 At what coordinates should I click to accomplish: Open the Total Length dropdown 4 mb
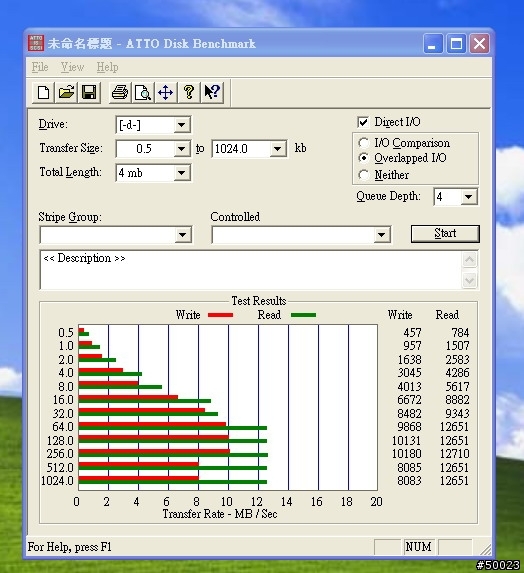pyautogui.click(x=181, y=173)
